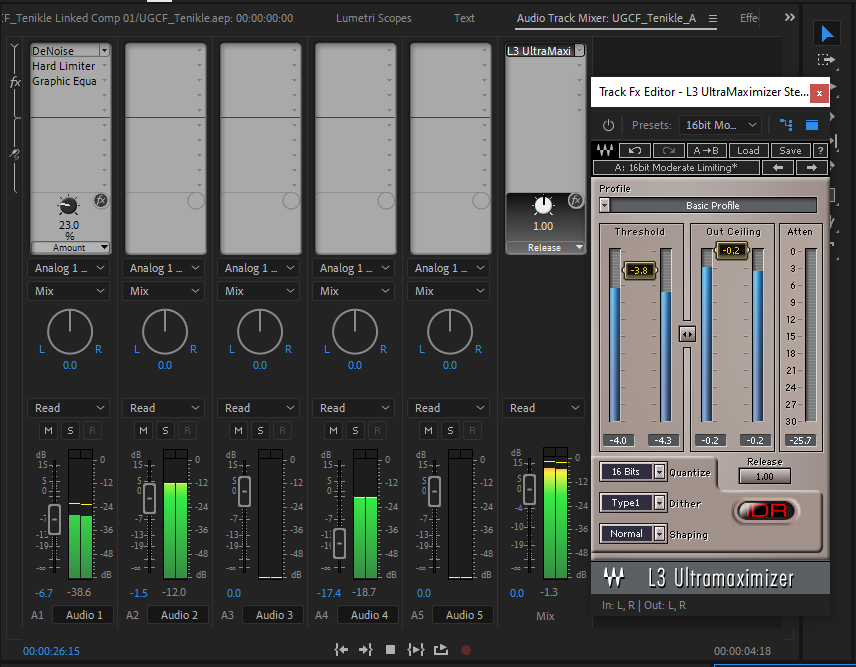Click the A: 16bit Moderate Limiting preset name

[676, 168]
